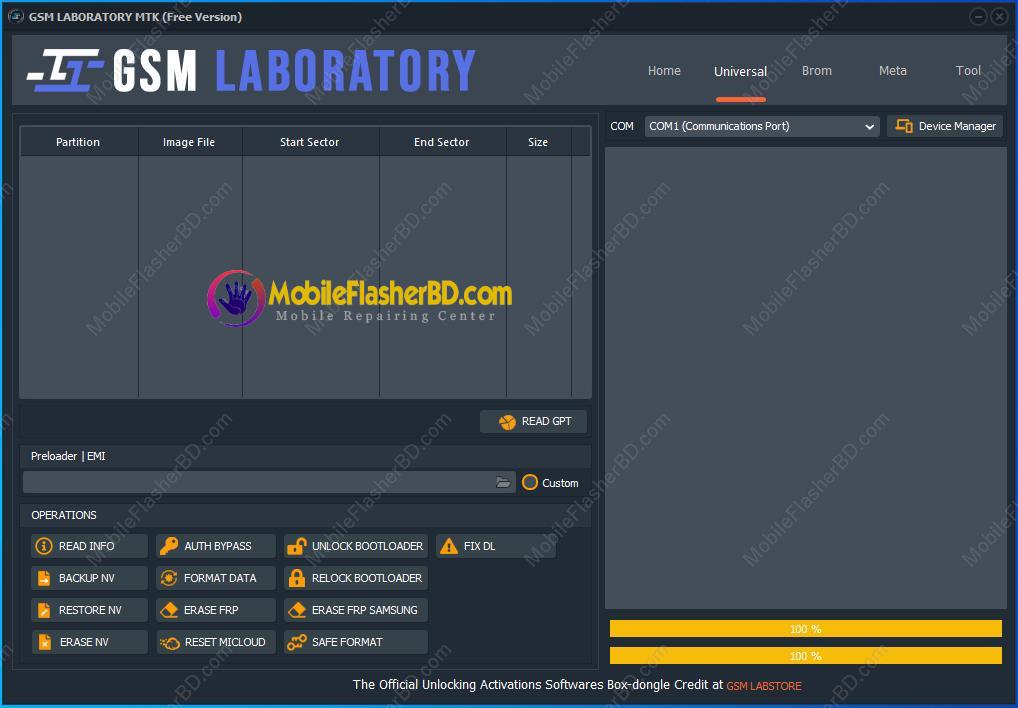Click the FIX DL warning triangle icon
The height and width of the screenshot is (708, 1018).
[449, 546]
